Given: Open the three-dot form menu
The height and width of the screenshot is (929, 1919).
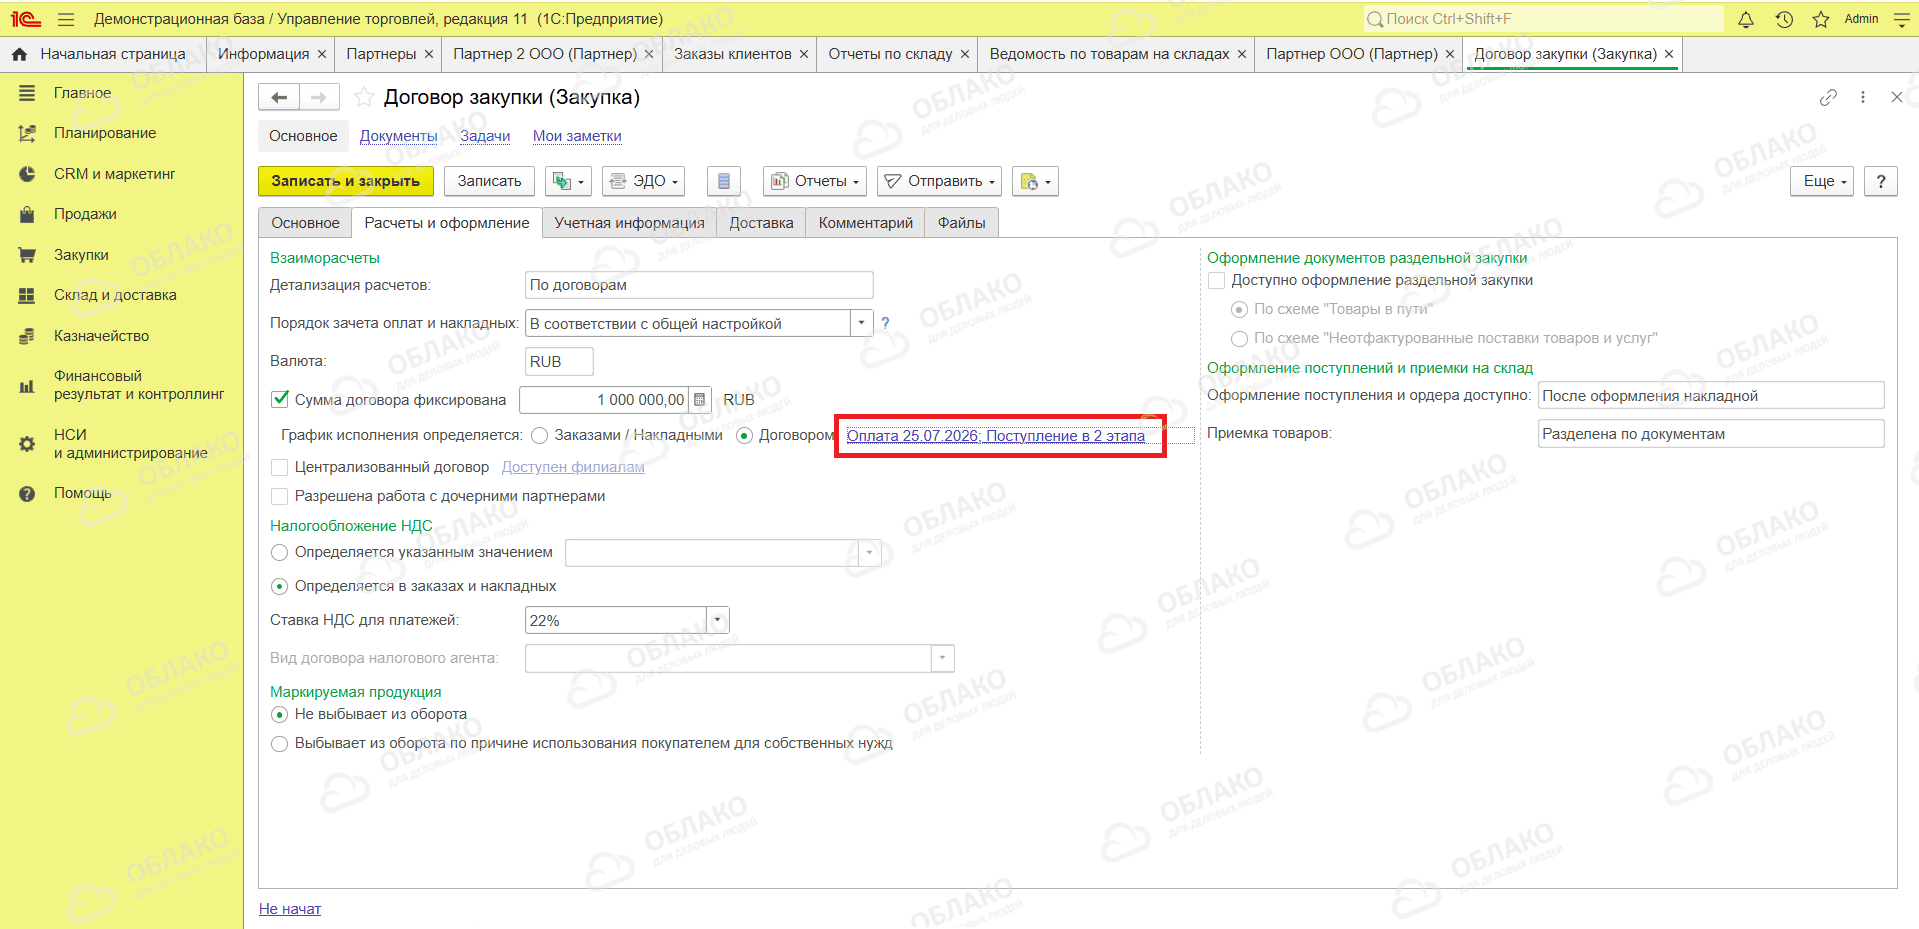Looking at the screenshot, I should [x=1862, y=97].
